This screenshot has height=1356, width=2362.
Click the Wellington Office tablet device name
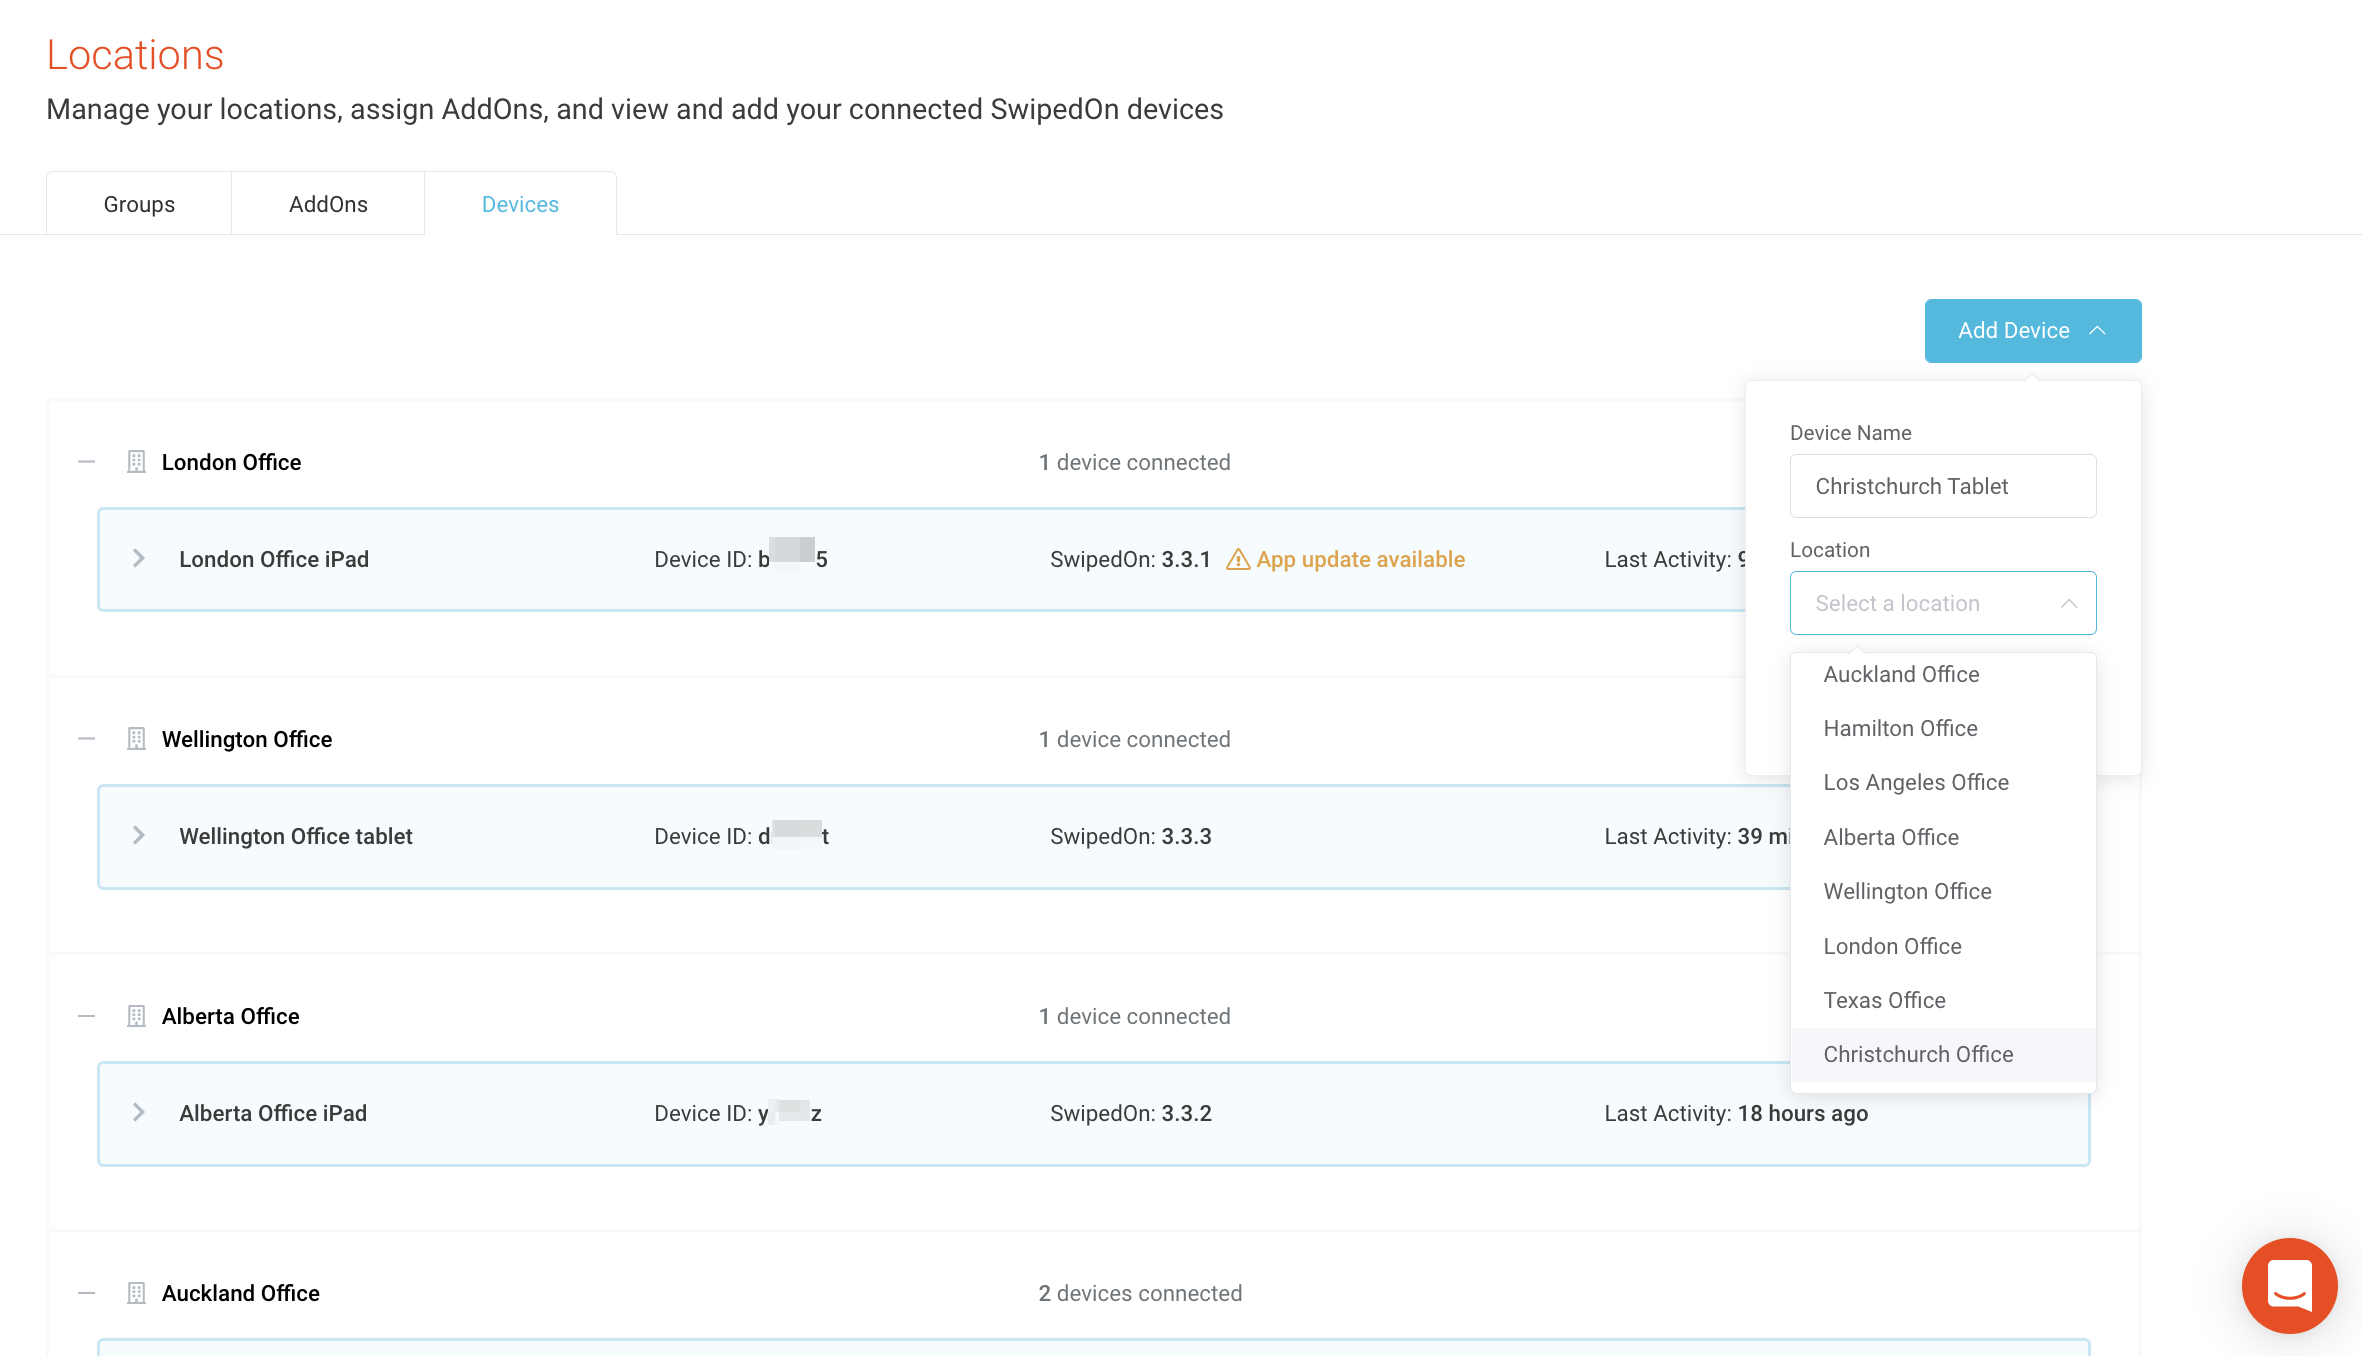(x=296, y=836)
